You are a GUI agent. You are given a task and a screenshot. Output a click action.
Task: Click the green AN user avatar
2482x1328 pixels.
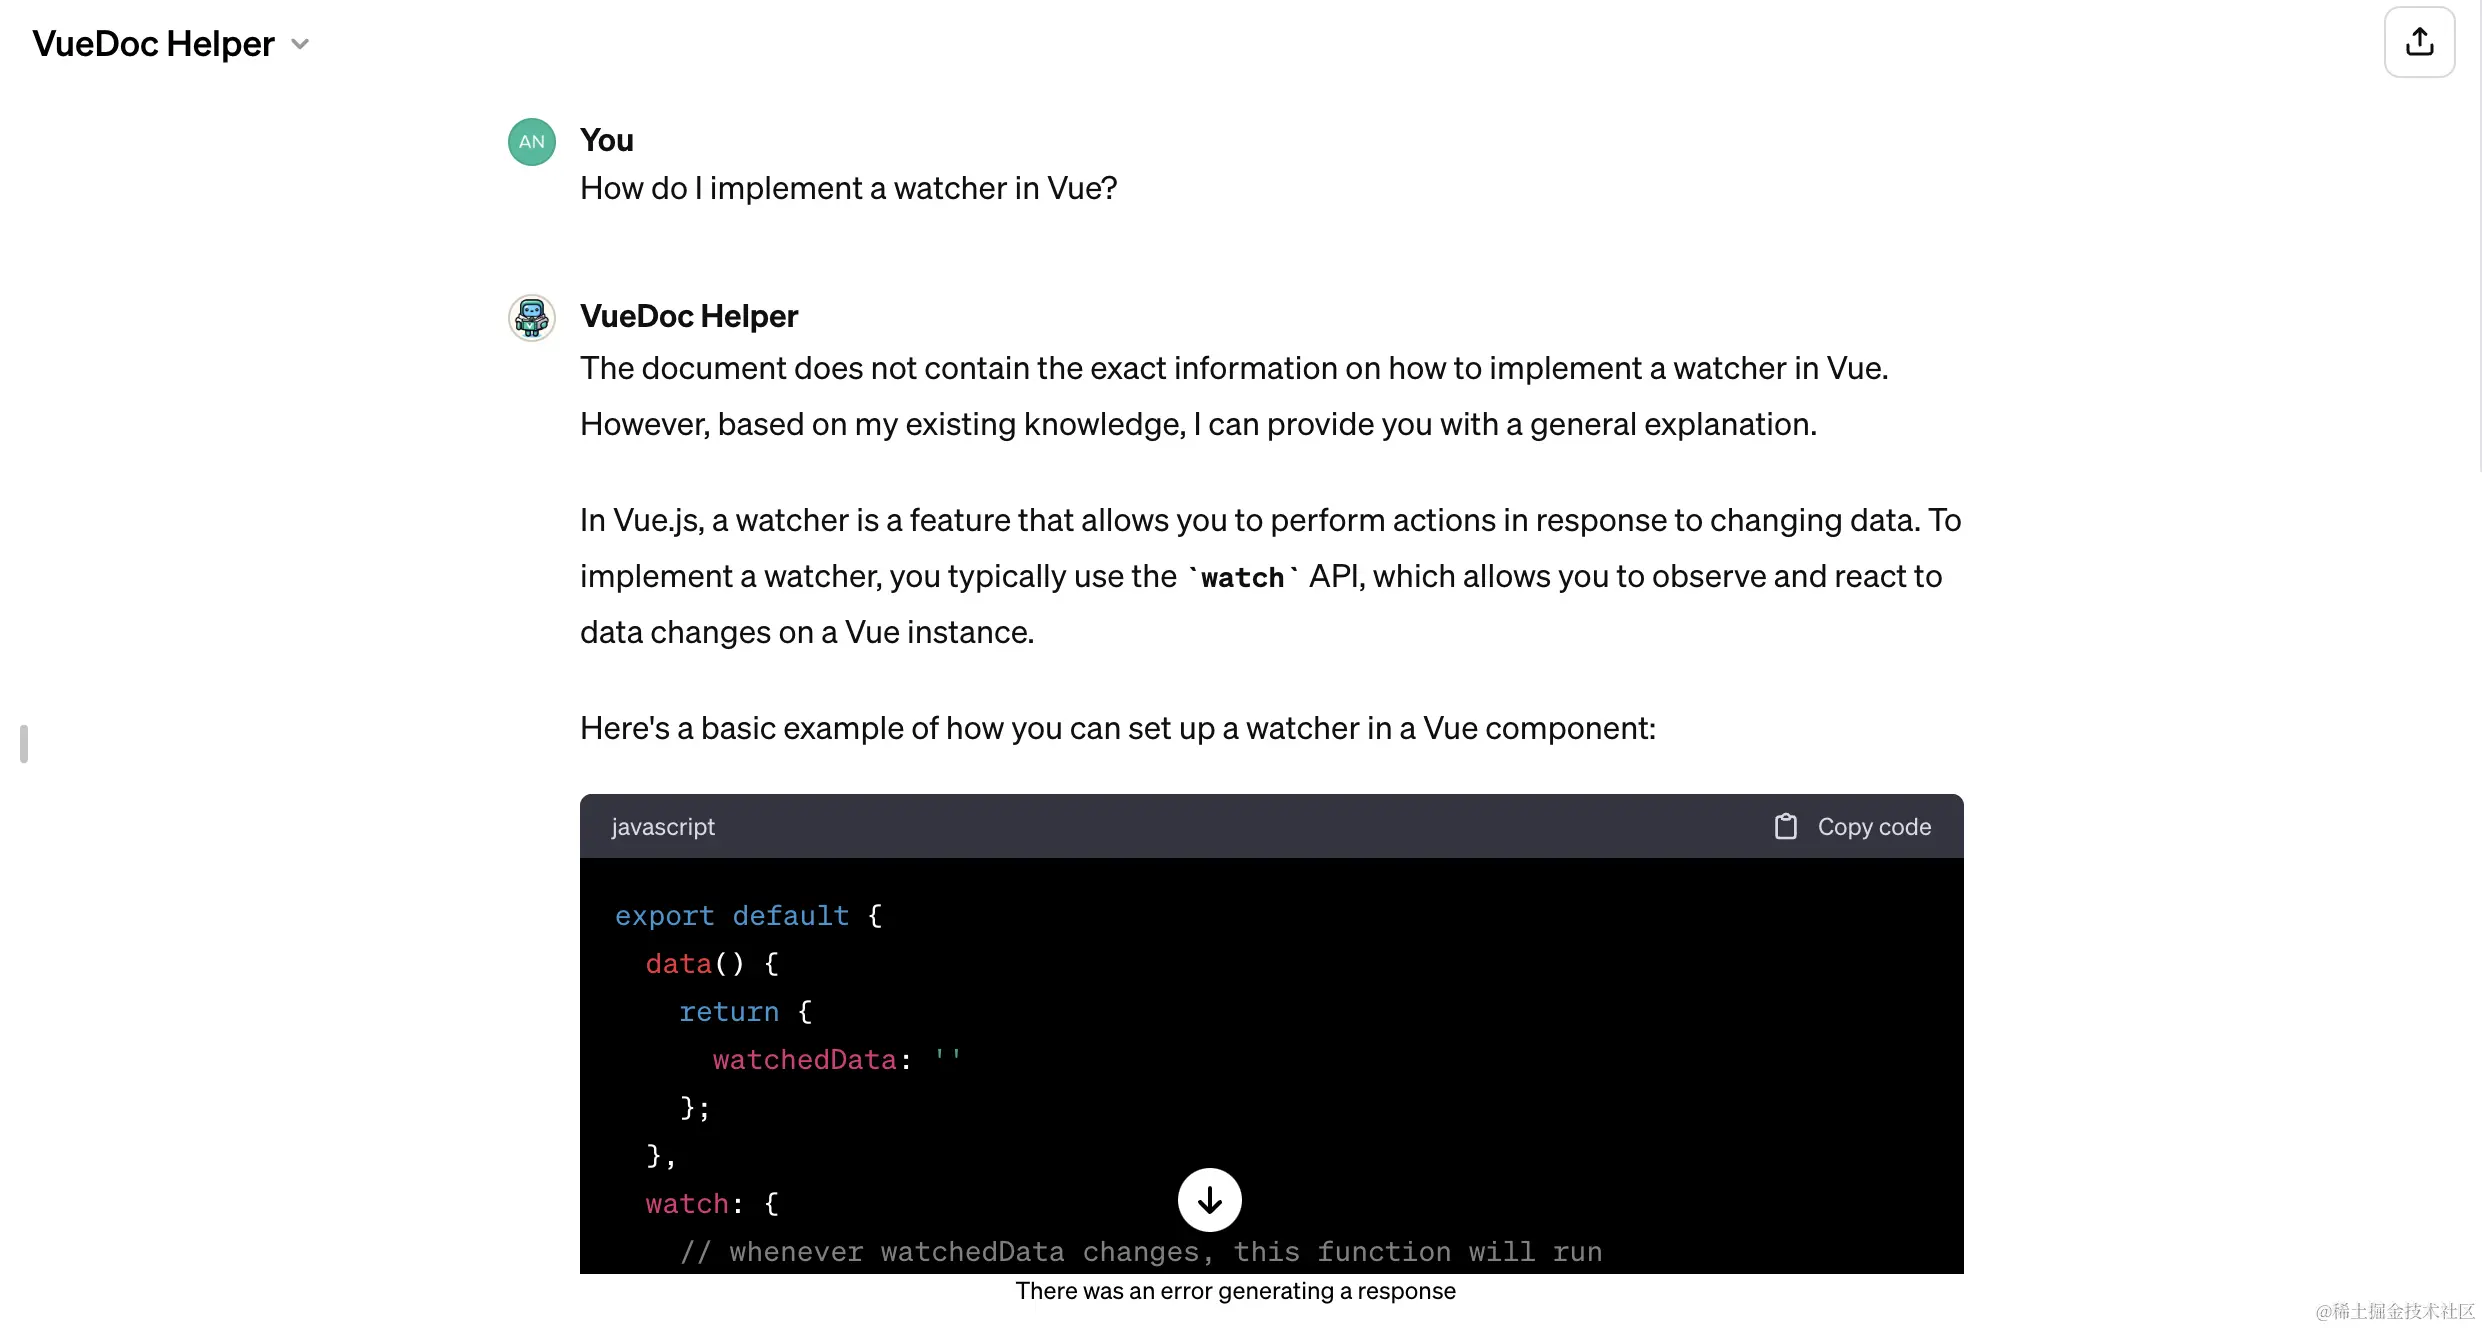pos(531,142)
